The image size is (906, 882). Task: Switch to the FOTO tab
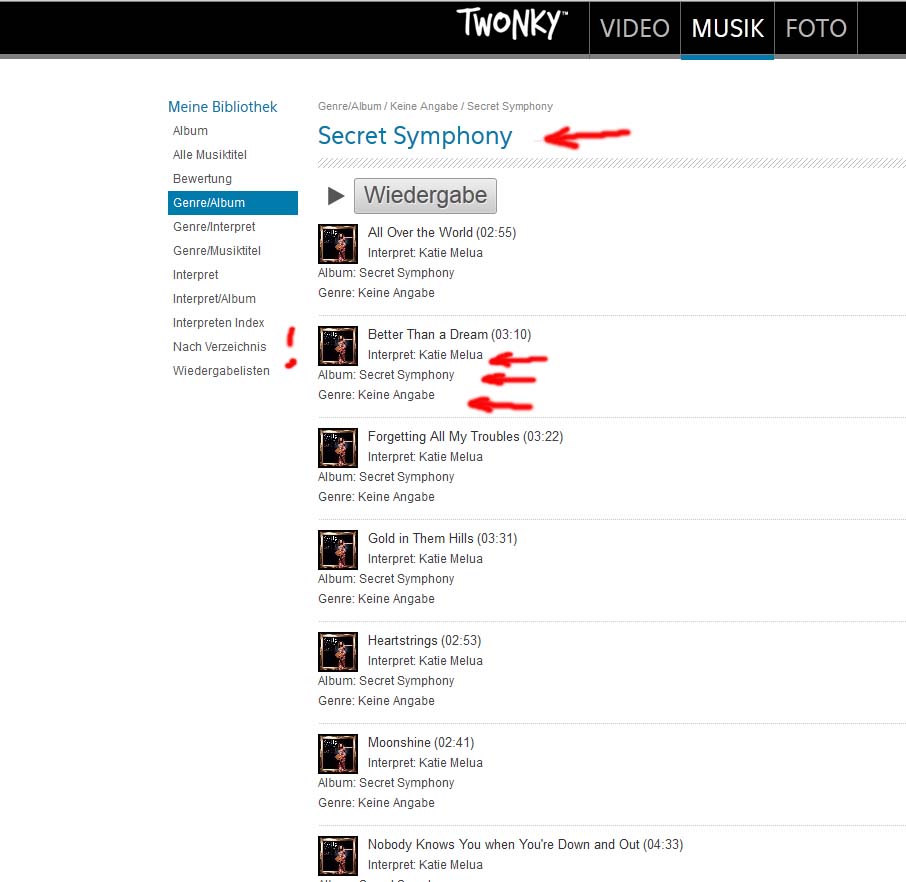[815, 28]
